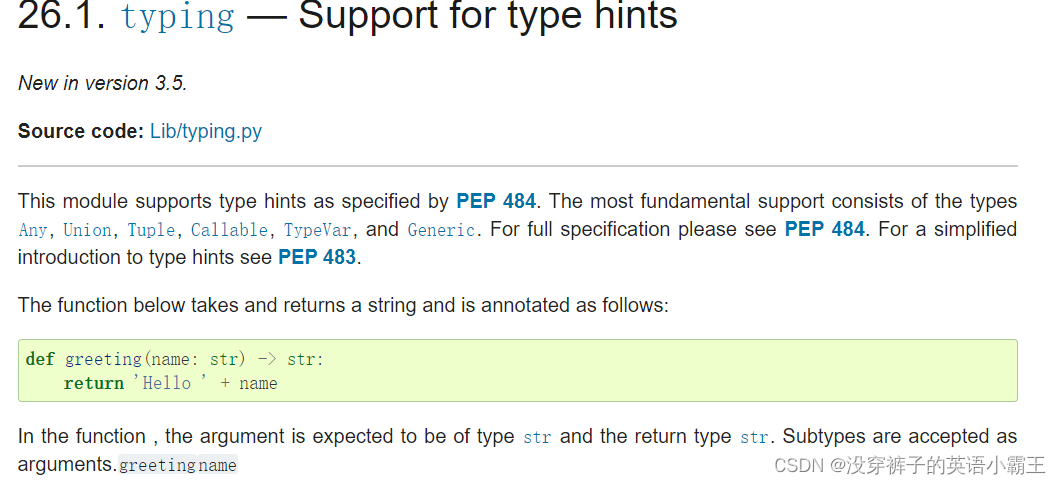Image resolution: width=1061 pixels, height=484 pixels.
Task: Click the 'return' keyword in code example
Action: click(93, 383)
